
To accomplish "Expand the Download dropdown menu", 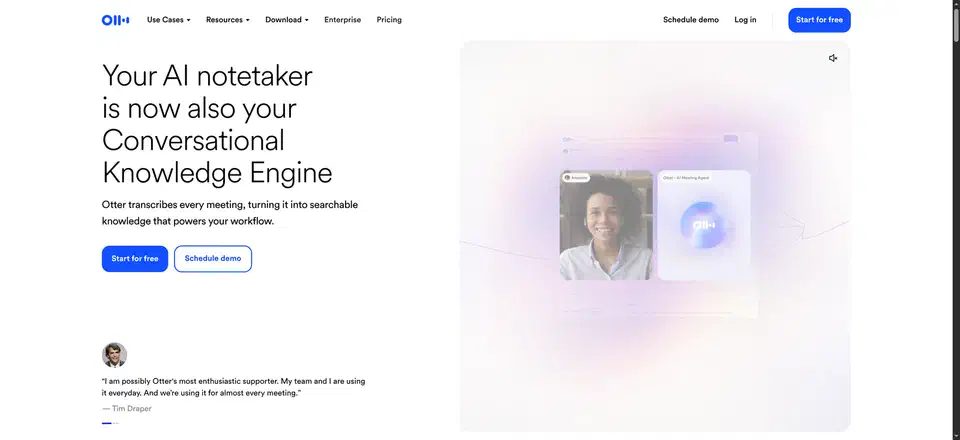I will 287,20.
